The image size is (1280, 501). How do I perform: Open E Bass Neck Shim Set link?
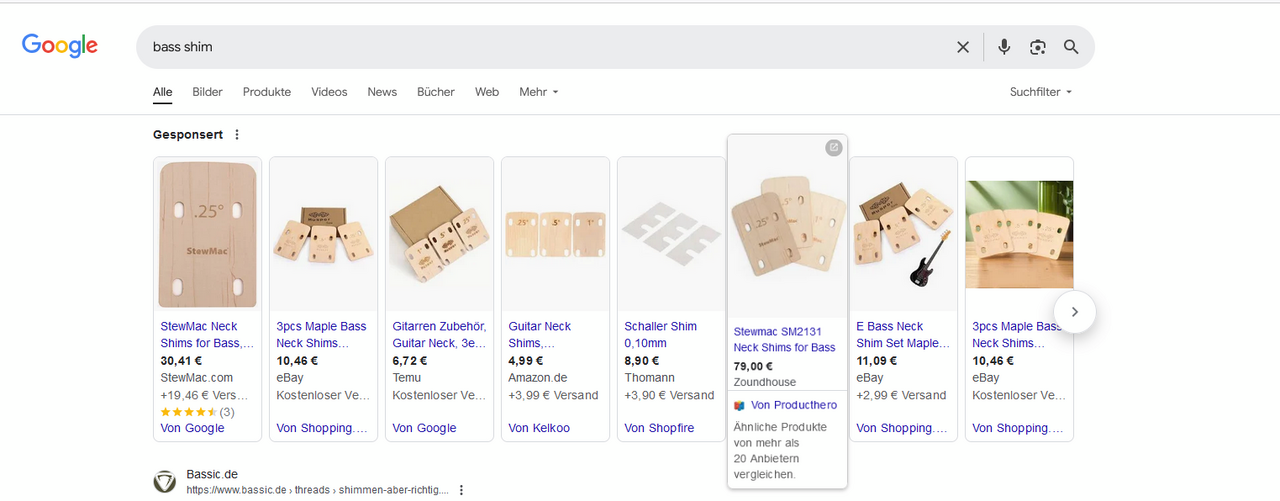tap(904, 335)
